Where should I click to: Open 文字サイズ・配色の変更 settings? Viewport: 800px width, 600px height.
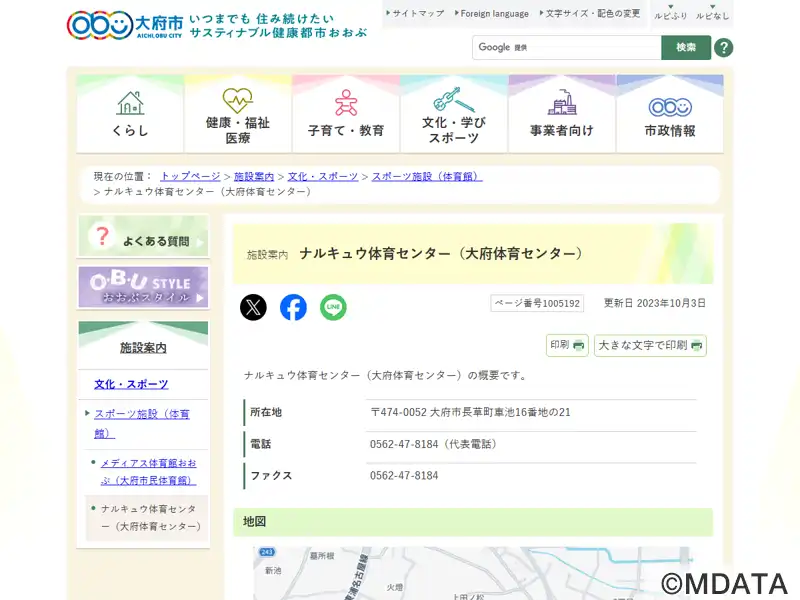(x=590, y=14)
